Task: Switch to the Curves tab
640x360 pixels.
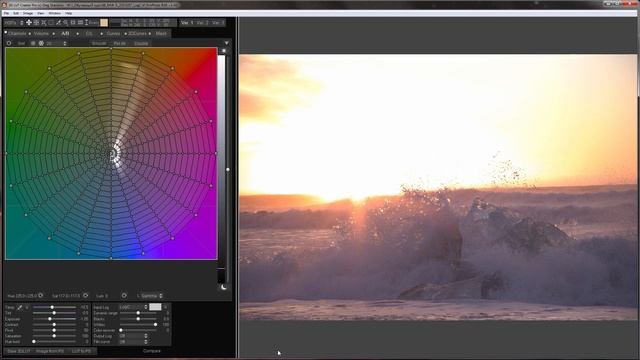Action: pos(113,33)
